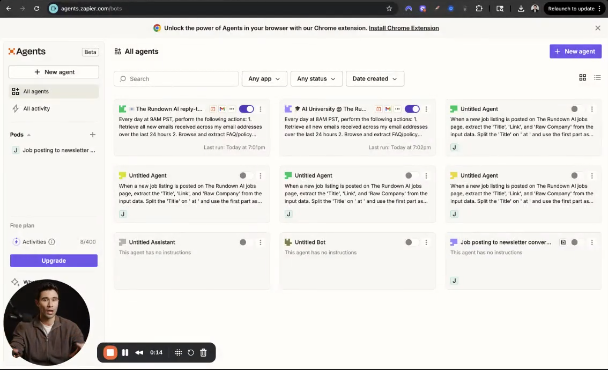The image size is (608, 370).
Task: Click the Beta badge next to Agents
Action: click(90, 52)
